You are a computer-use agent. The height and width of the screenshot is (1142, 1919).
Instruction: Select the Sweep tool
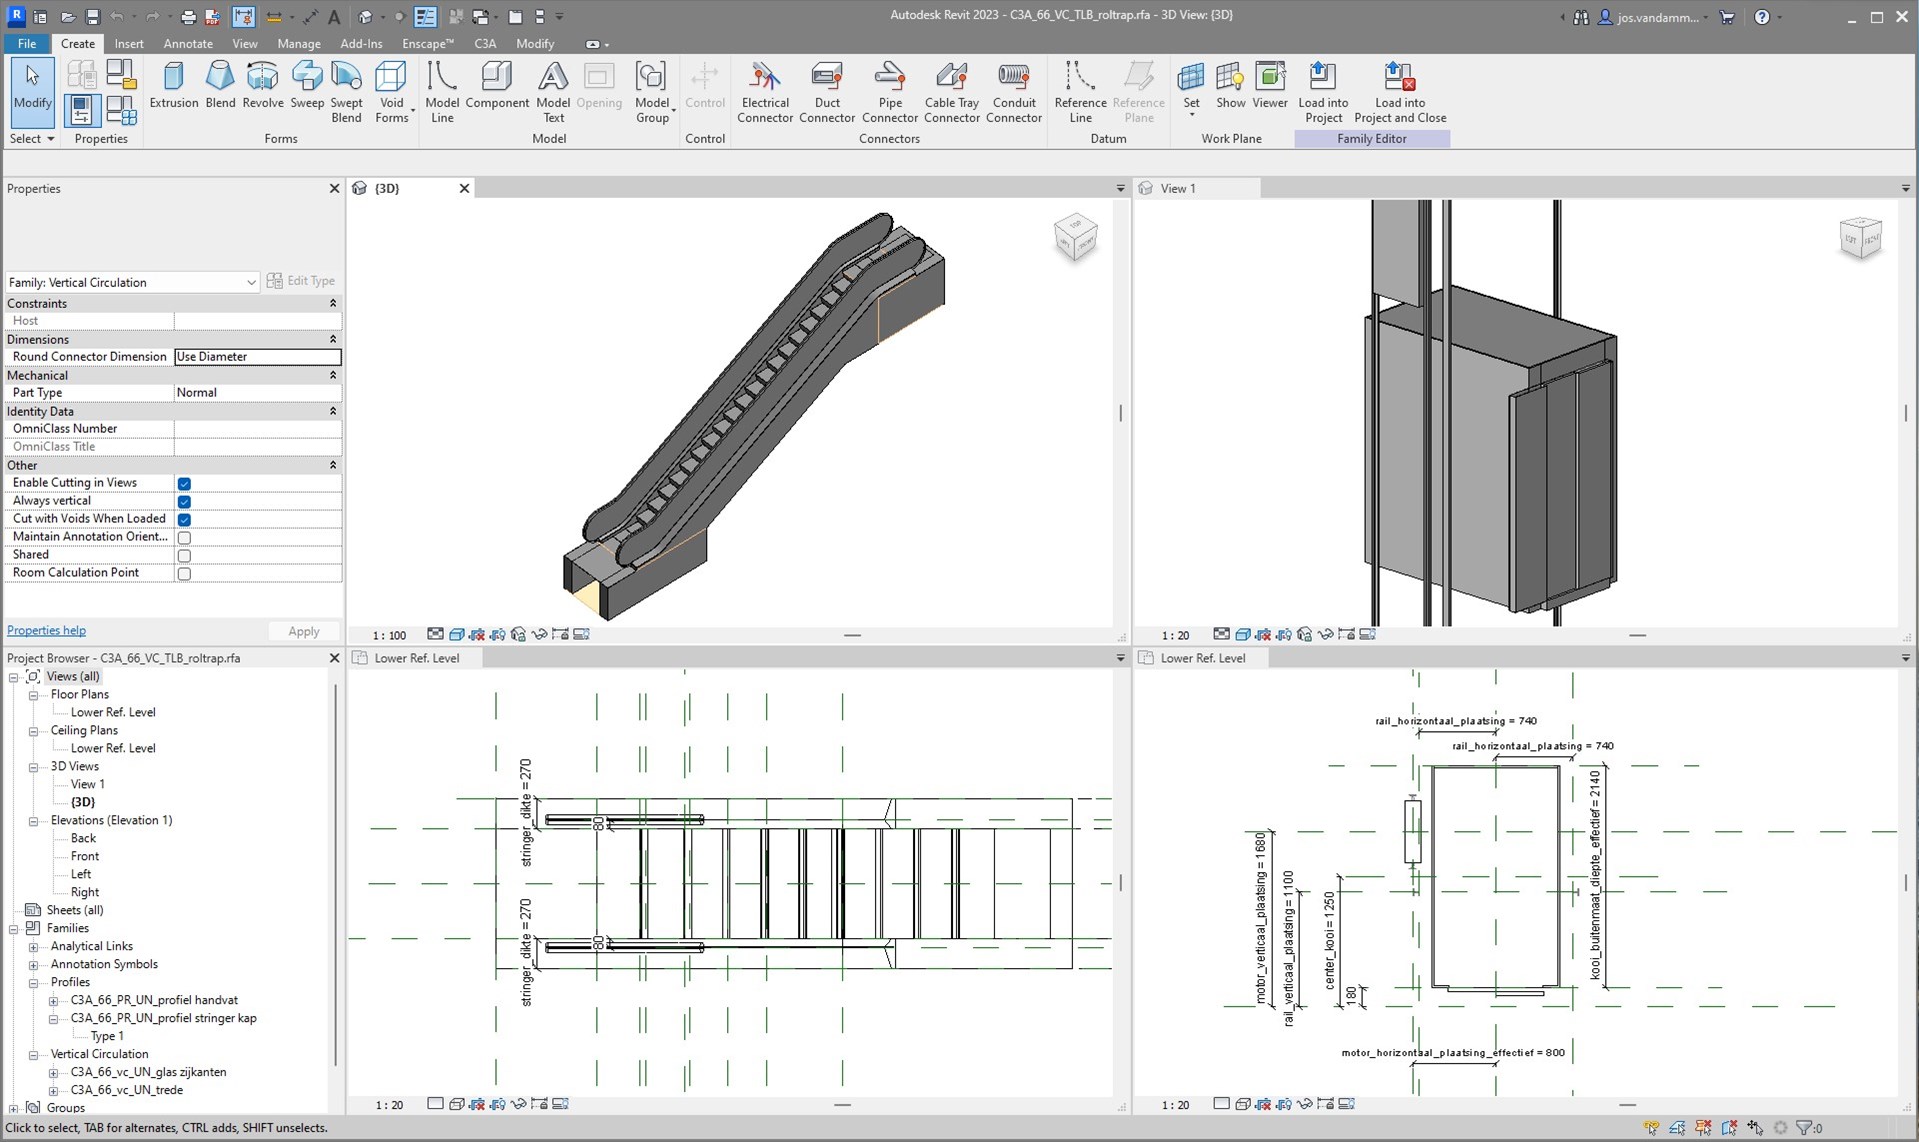point(307,85)
